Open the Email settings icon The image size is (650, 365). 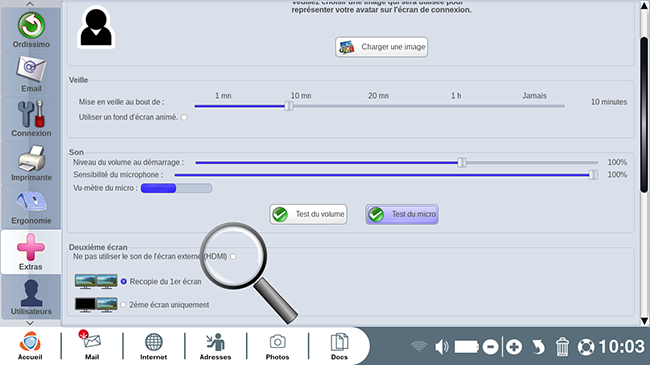[x=31, y=75]
